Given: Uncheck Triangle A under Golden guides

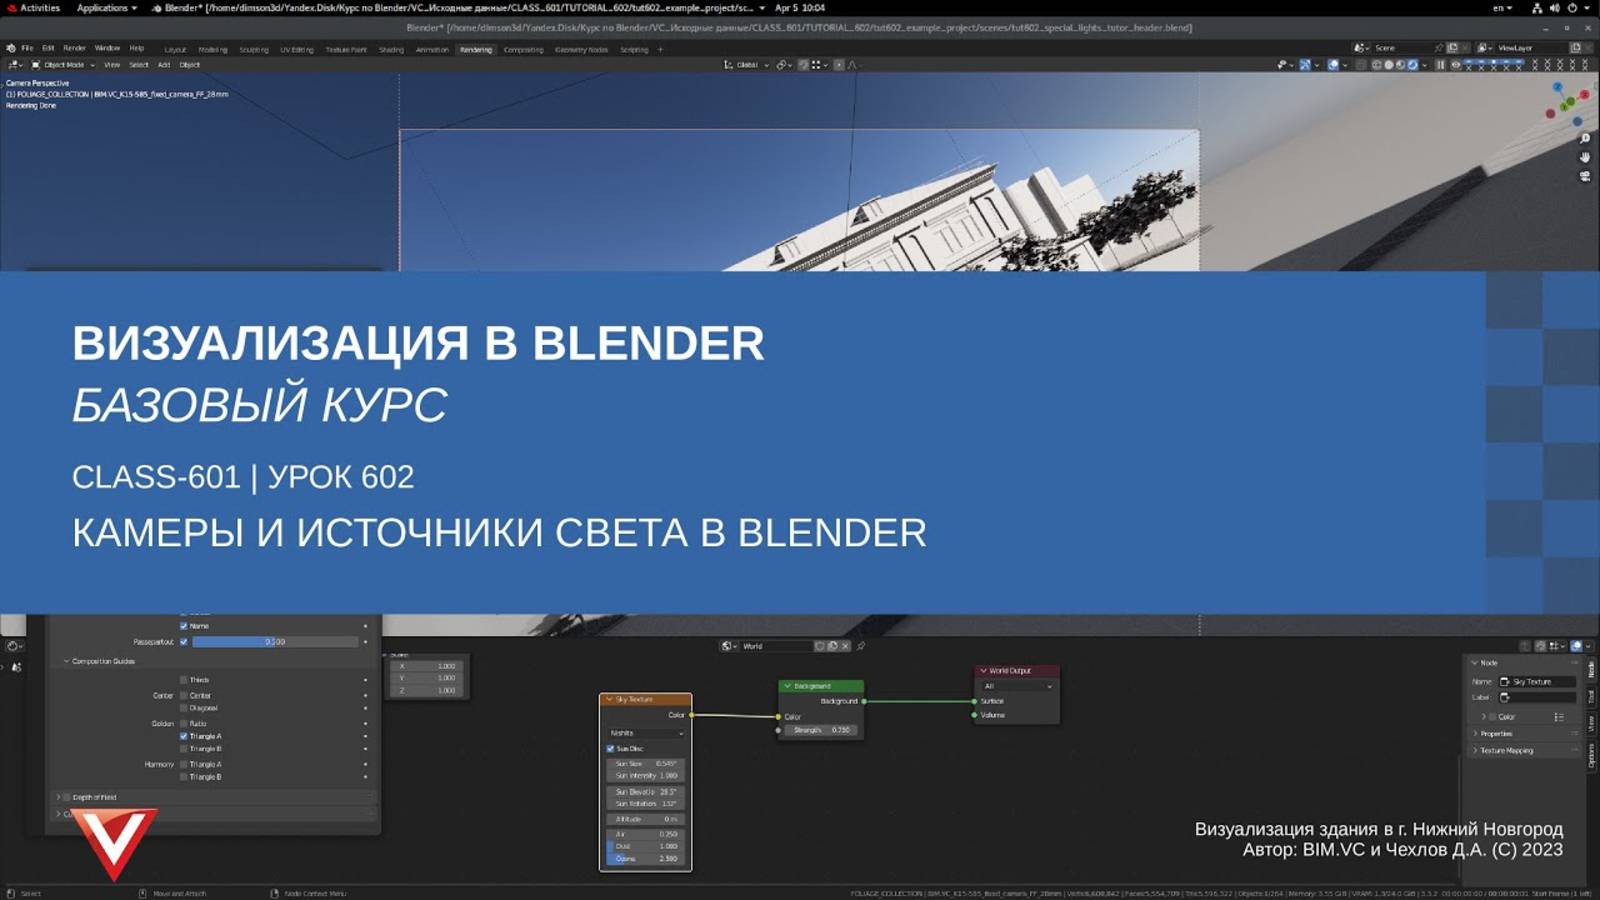Looking at the screenshot, I should tap(184, 735).
